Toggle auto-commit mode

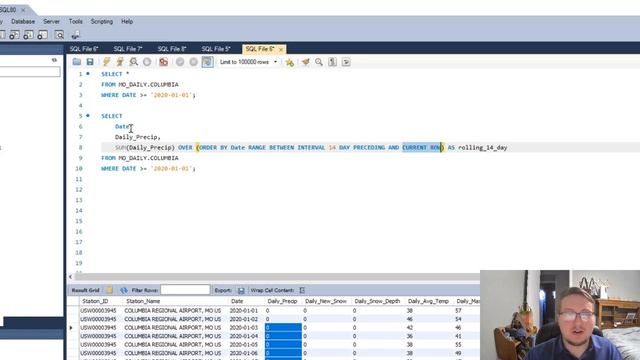[207, 62]
